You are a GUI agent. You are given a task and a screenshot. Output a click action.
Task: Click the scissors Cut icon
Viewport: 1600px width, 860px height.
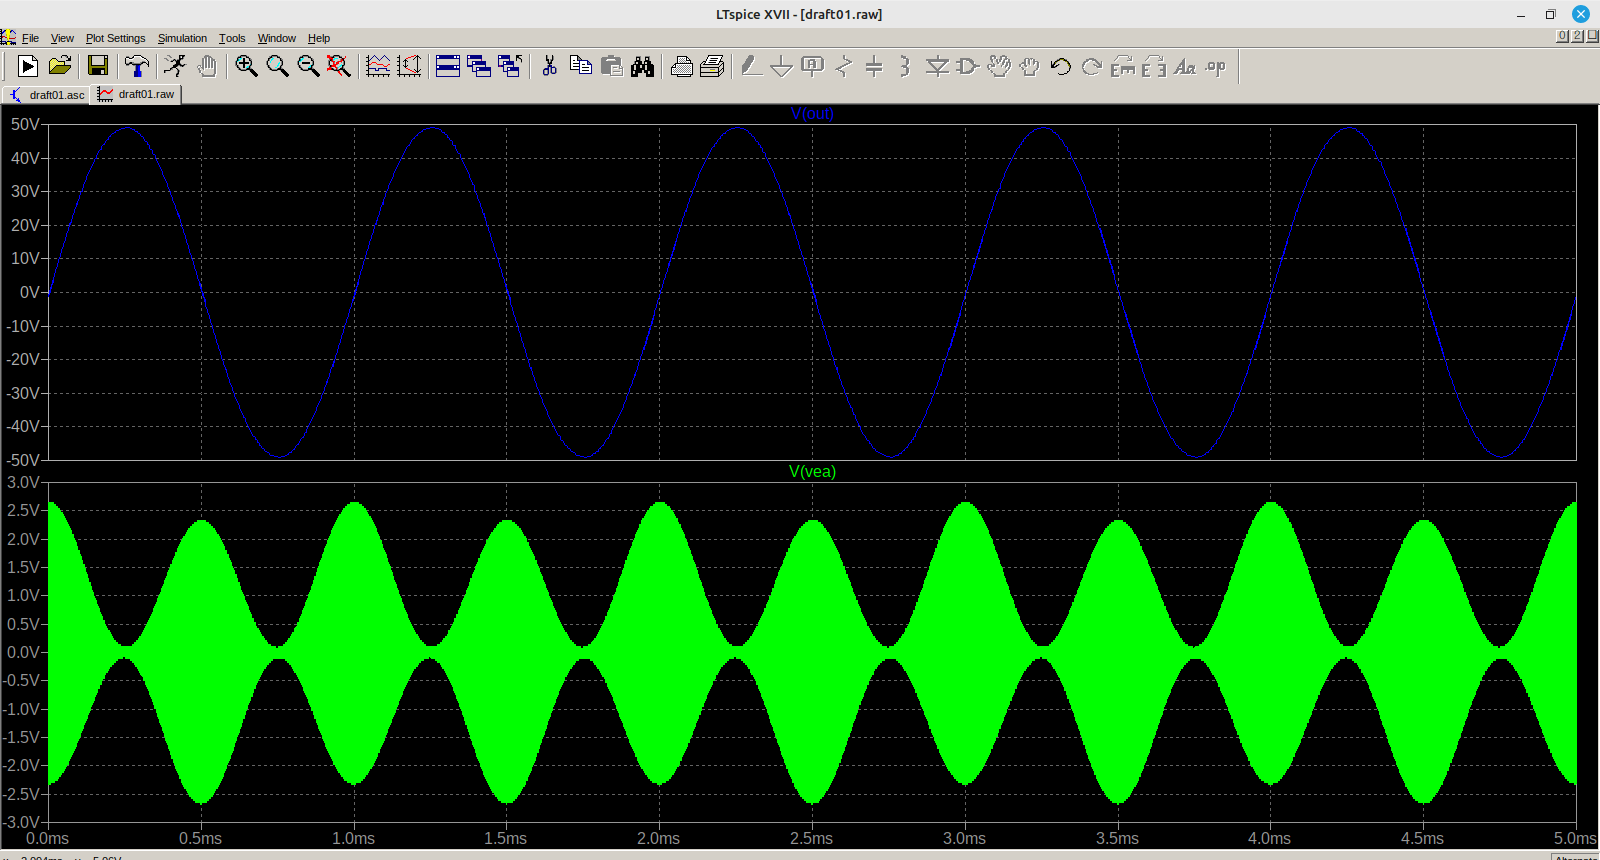coord(549,66)
